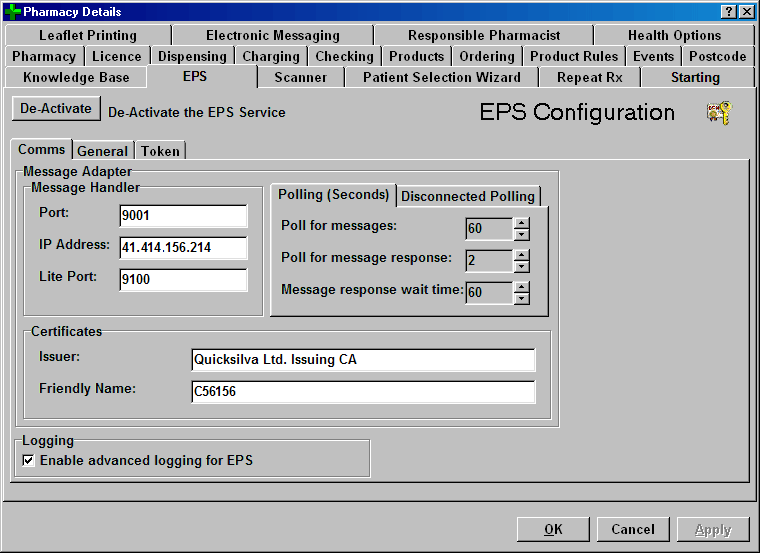Click the Issuer certificate text field
This screenshot has height=553, width=760.
(x=362, y=360)
